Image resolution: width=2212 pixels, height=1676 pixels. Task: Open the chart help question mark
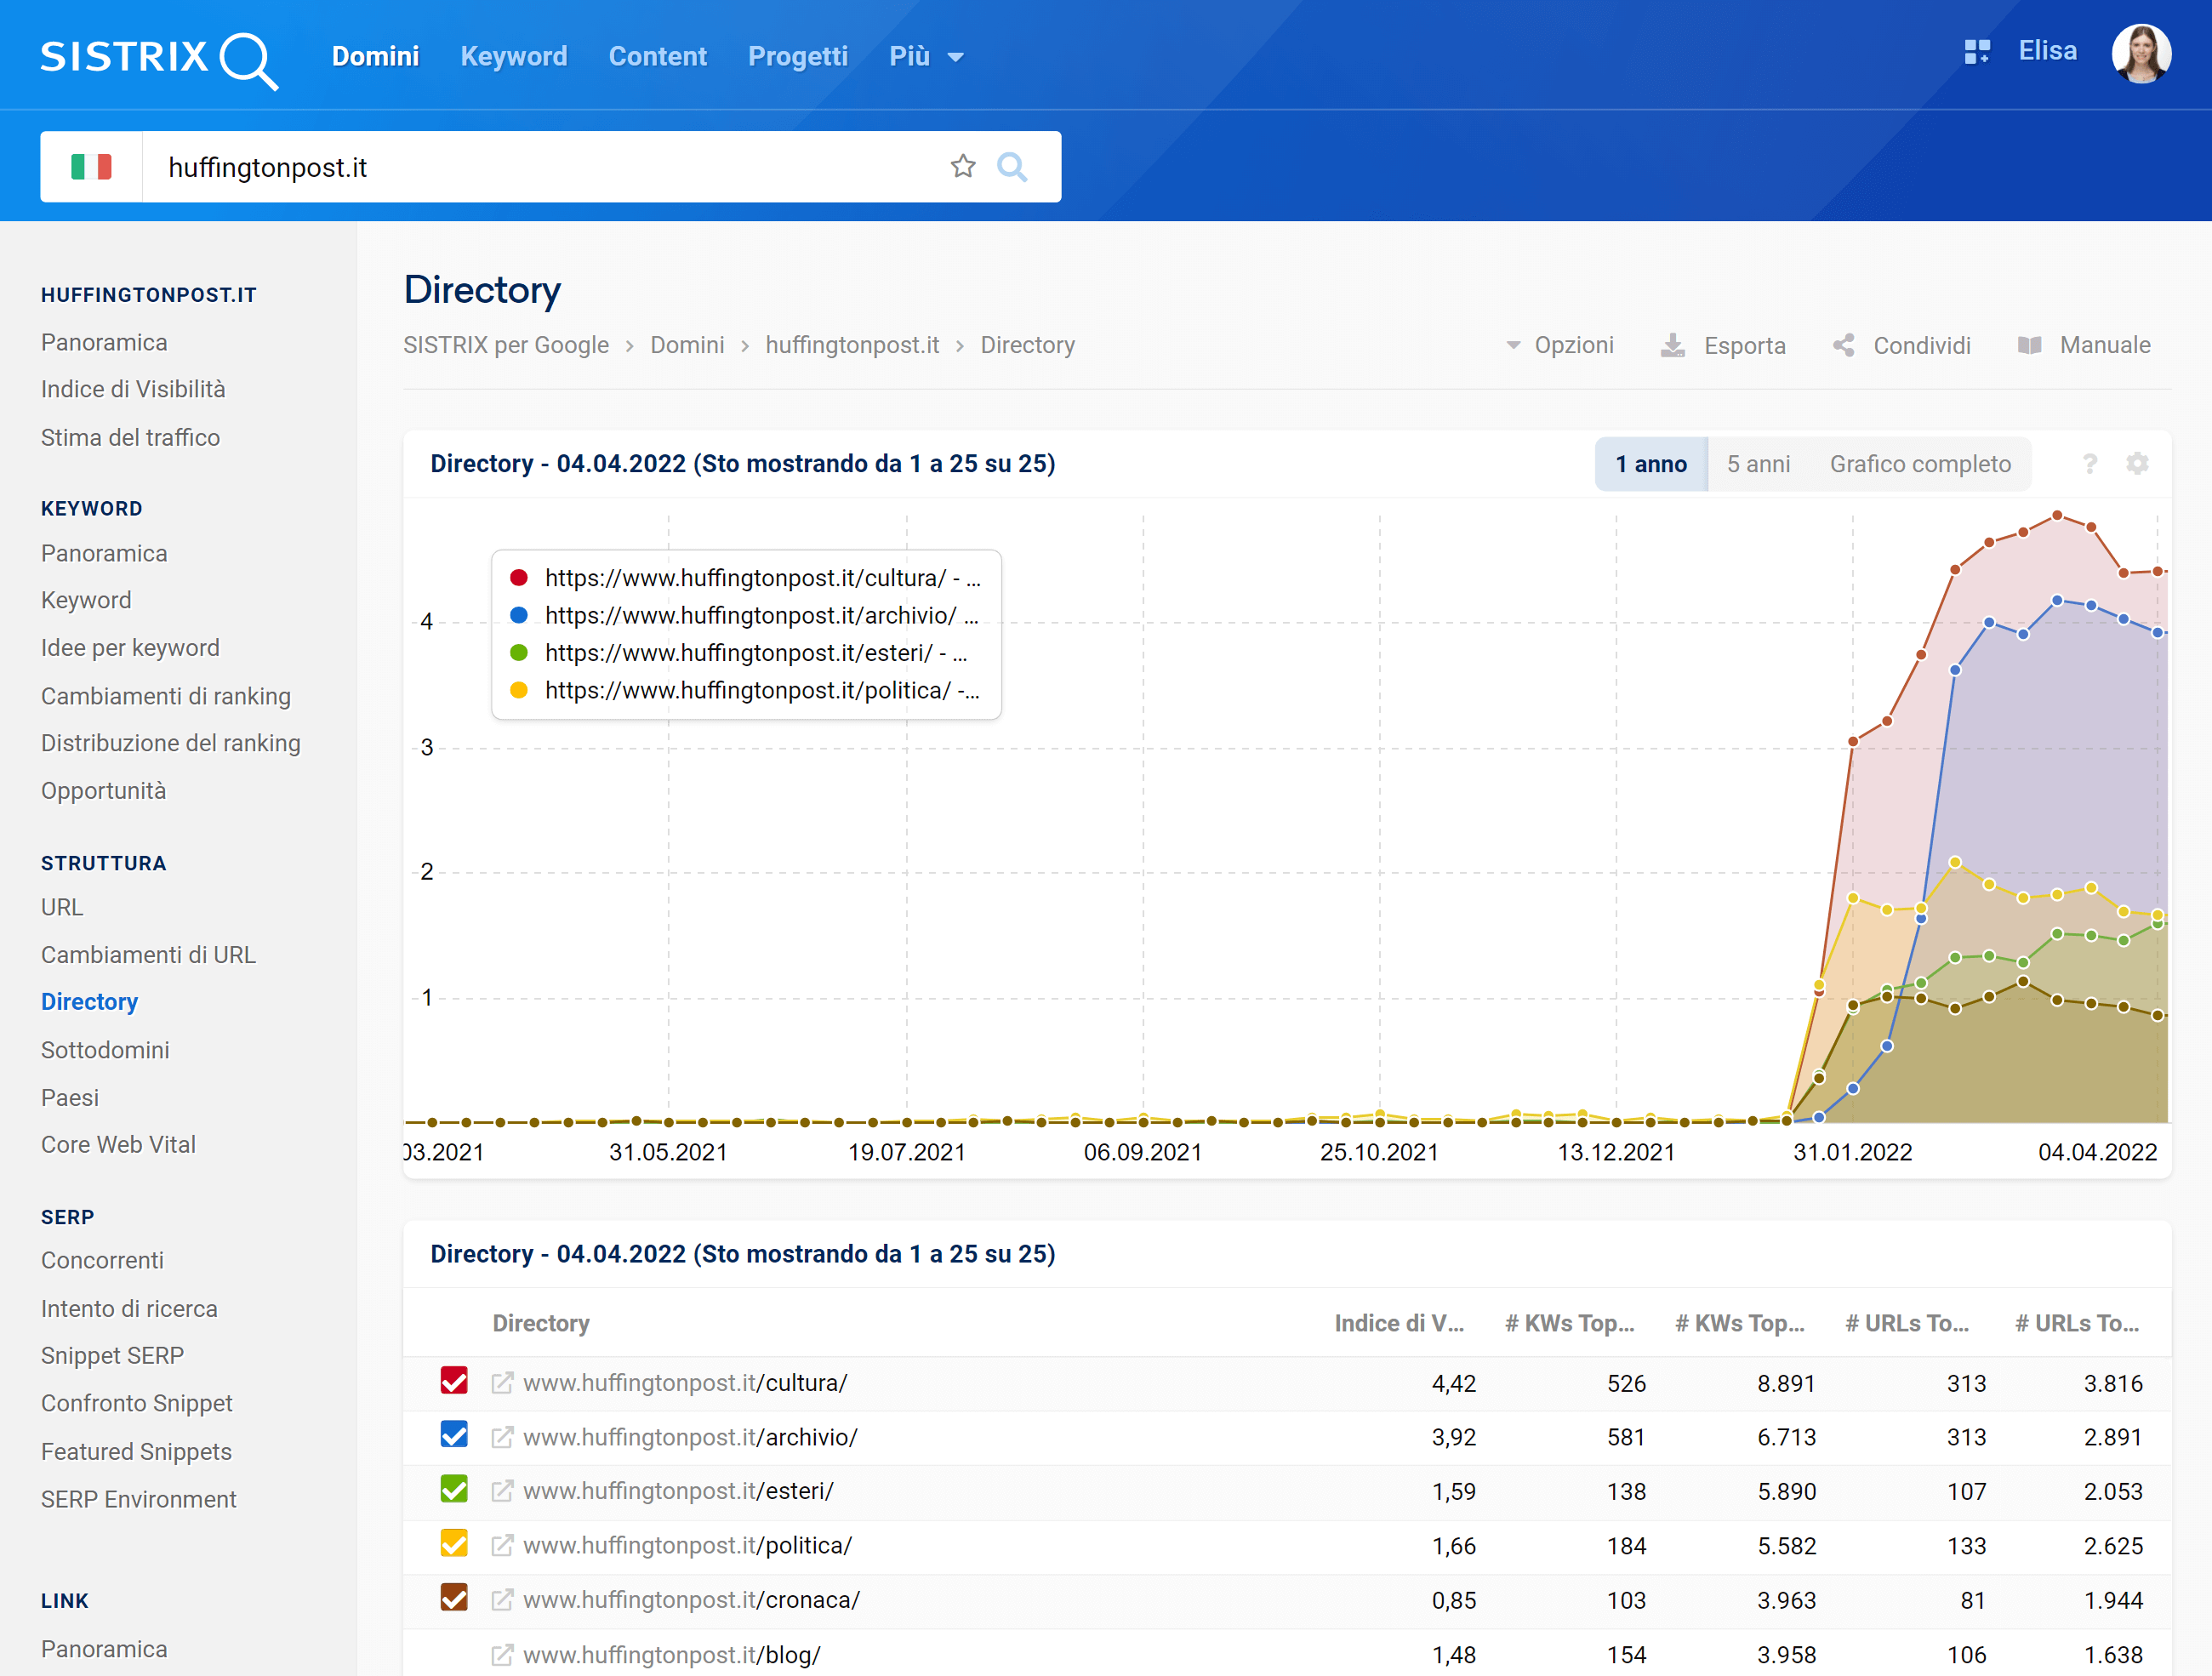(x=2089, y=464)
